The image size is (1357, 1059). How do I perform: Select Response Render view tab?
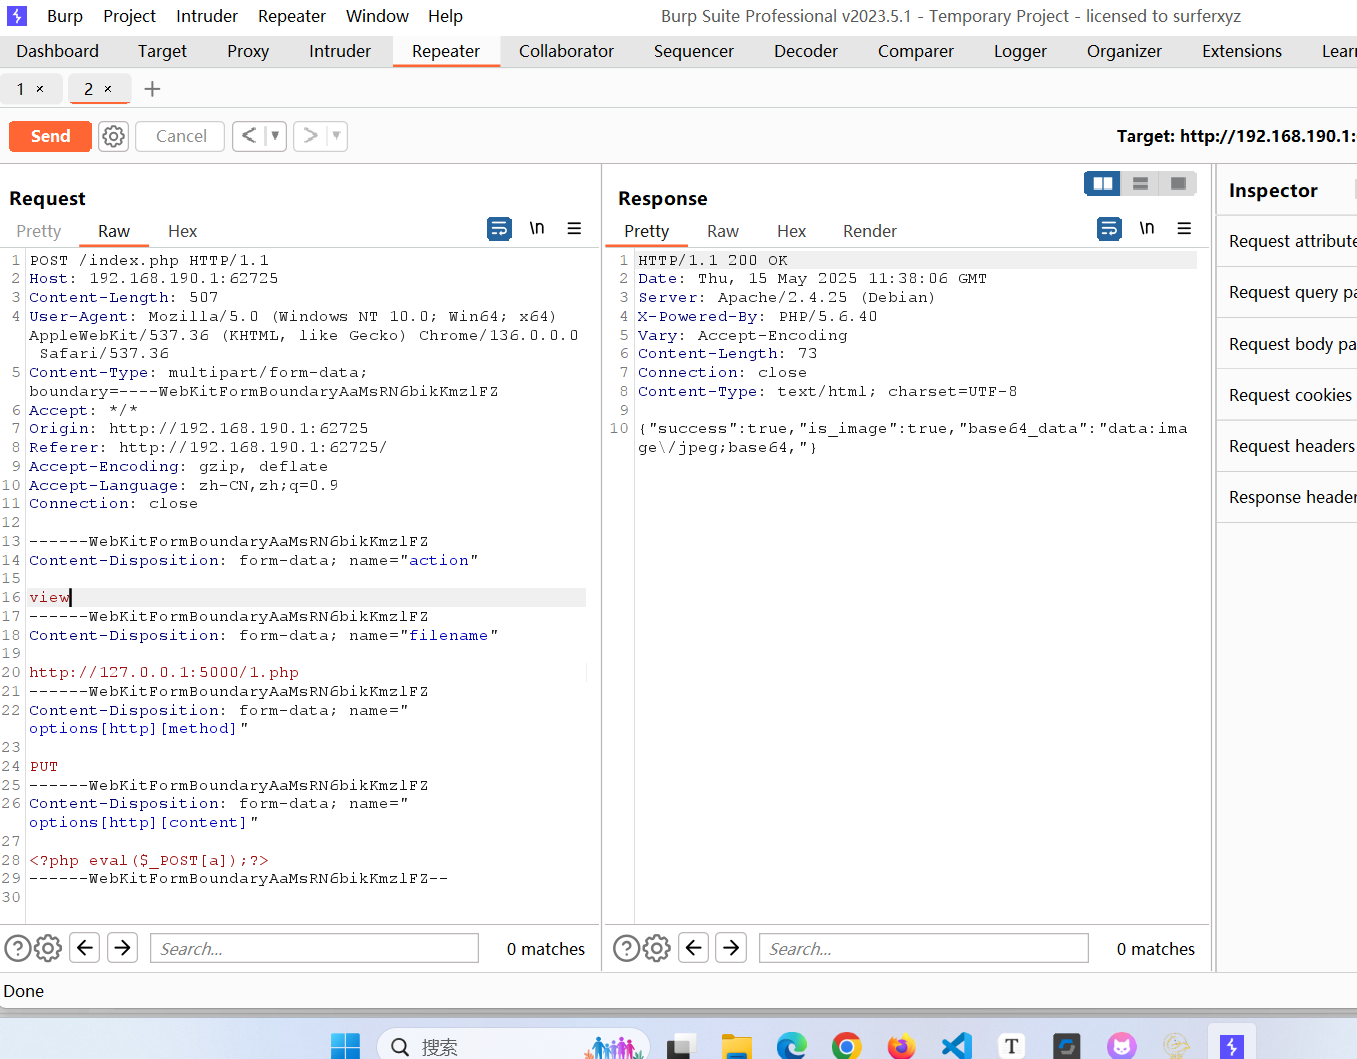pos(870,231)
